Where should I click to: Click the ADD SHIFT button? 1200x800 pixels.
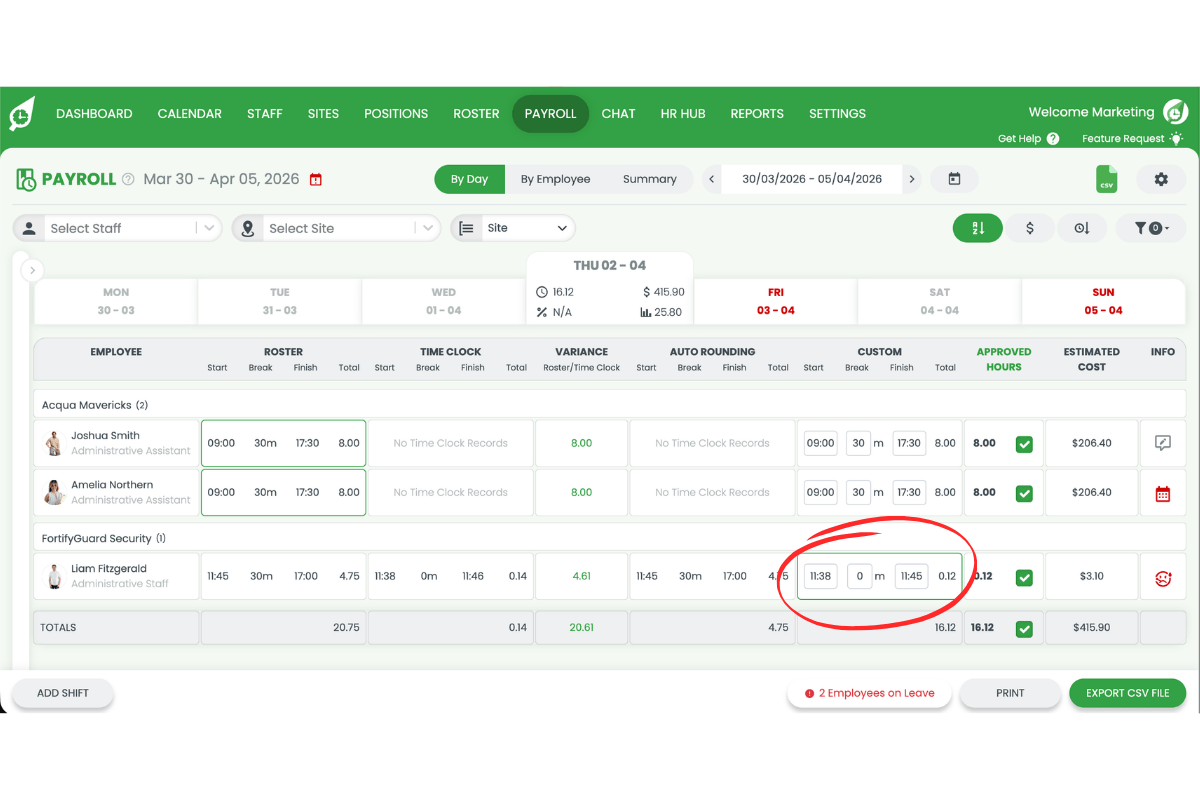(x=63, y=693)
